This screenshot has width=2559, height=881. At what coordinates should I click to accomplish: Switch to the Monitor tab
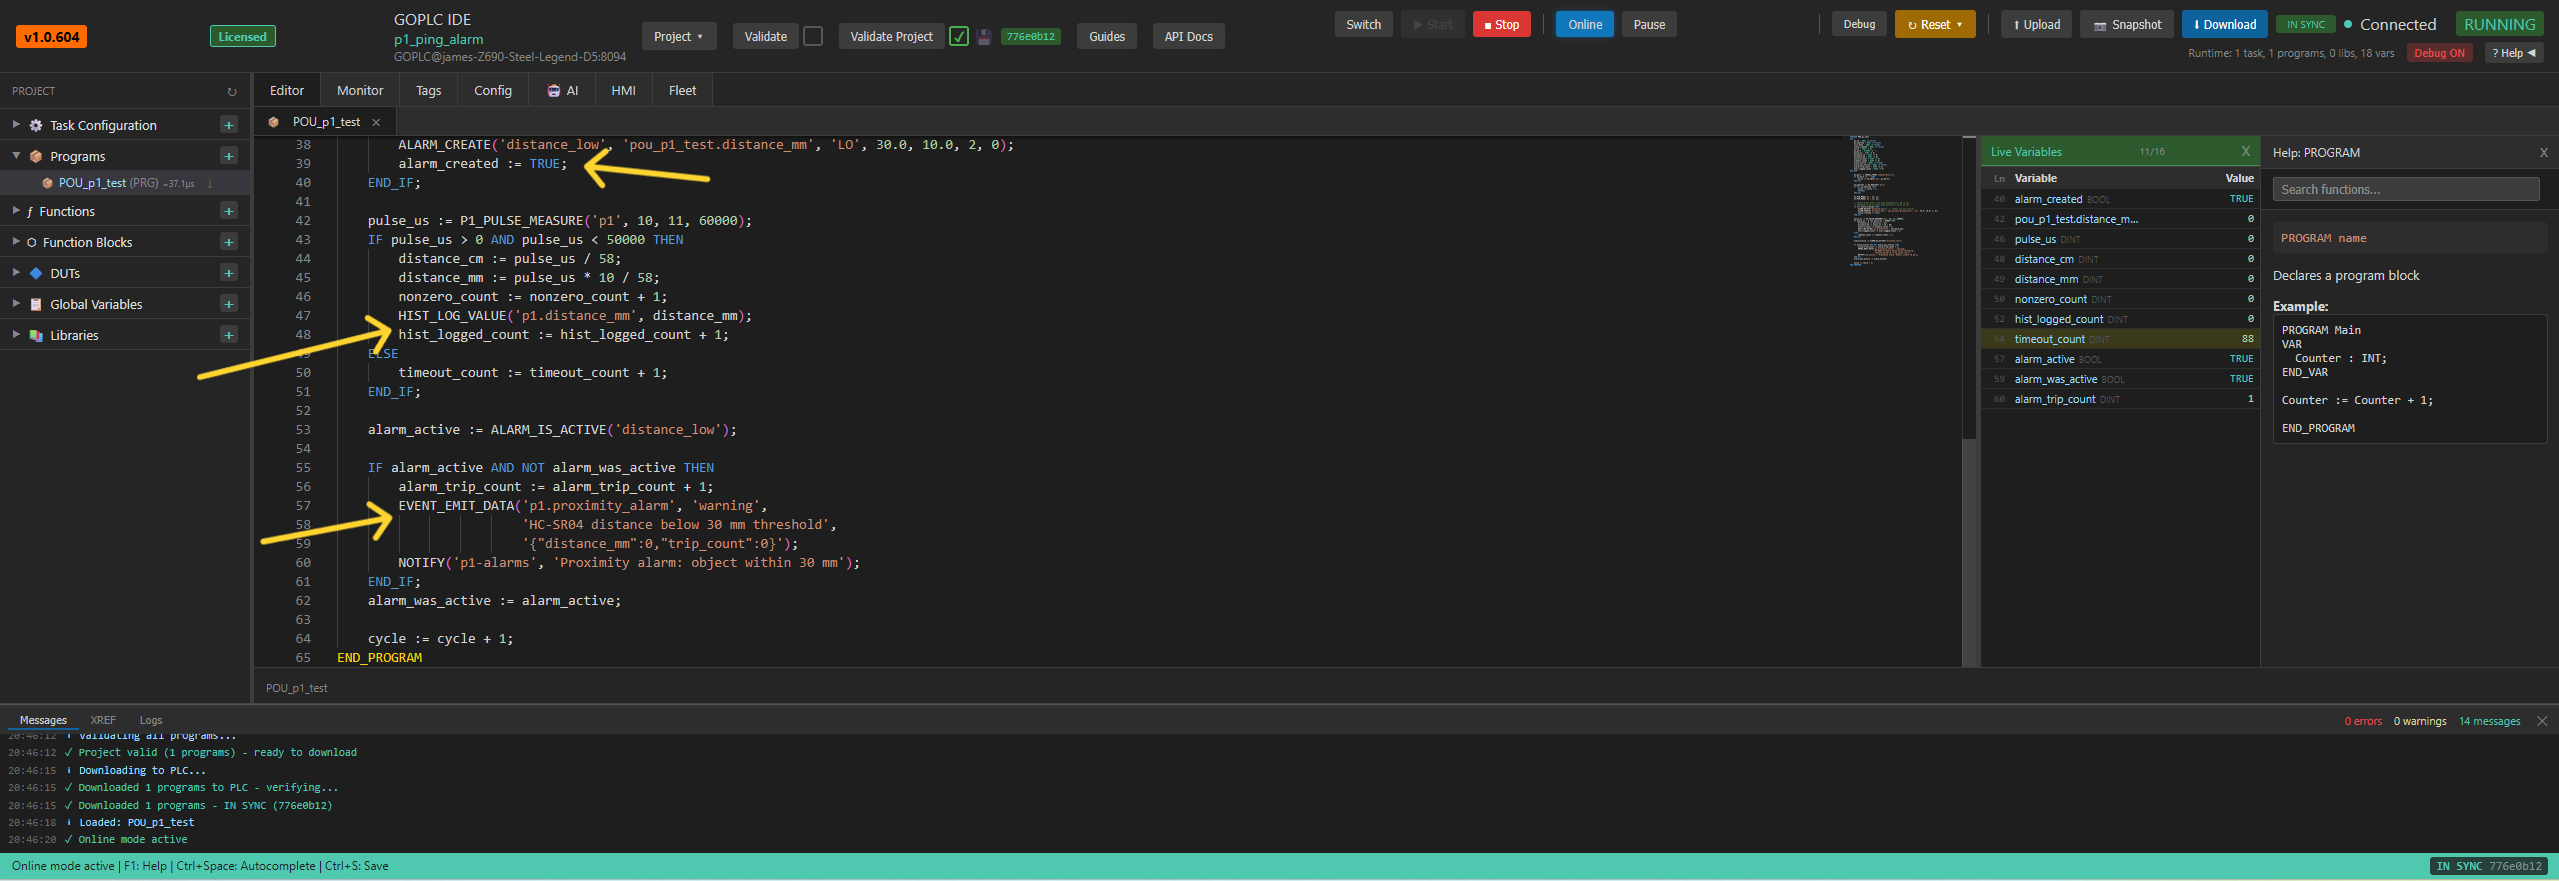click(360, 90)
